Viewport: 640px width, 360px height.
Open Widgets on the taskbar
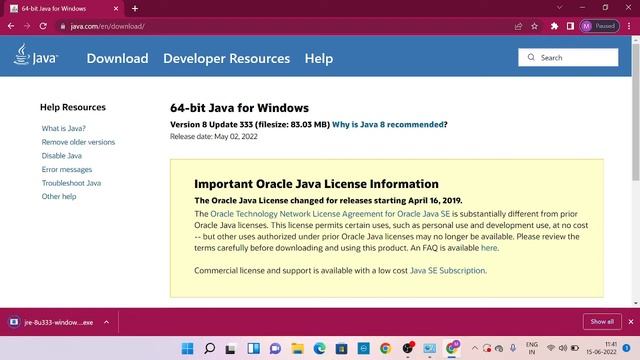[253, 348]
